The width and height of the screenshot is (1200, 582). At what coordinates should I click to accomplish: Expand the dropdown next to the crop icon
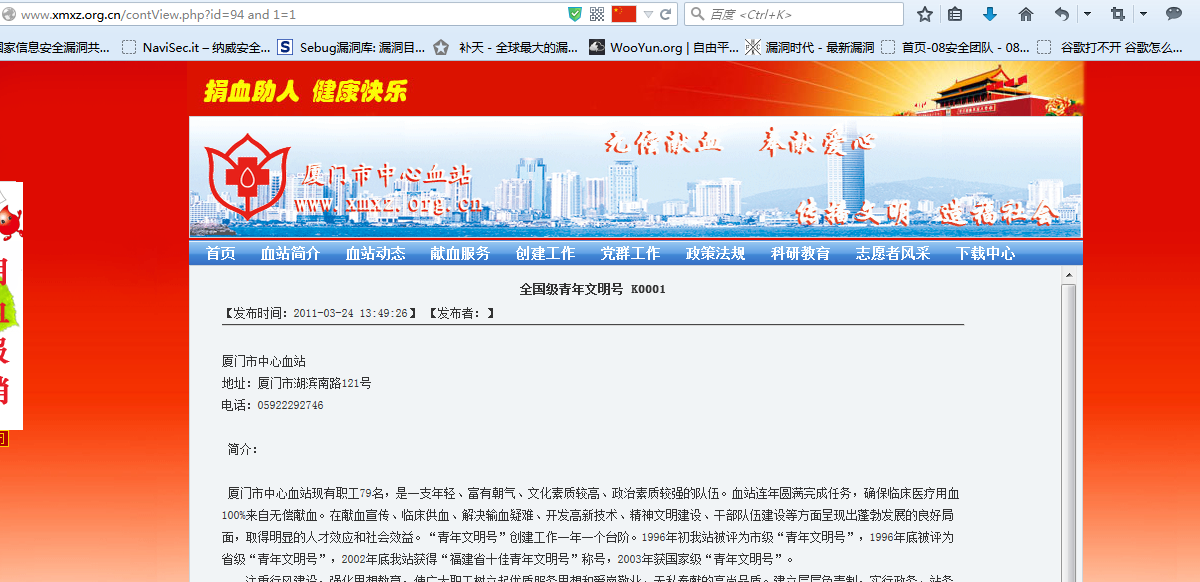pyautogui.click(x=1143, y=14)
